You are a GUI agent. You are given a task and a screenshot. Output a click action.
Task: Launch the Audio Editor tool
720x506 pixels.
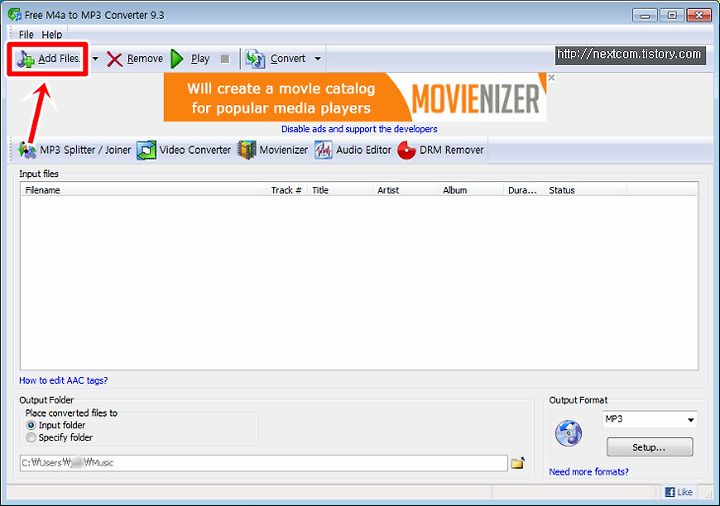coord(353,150)
